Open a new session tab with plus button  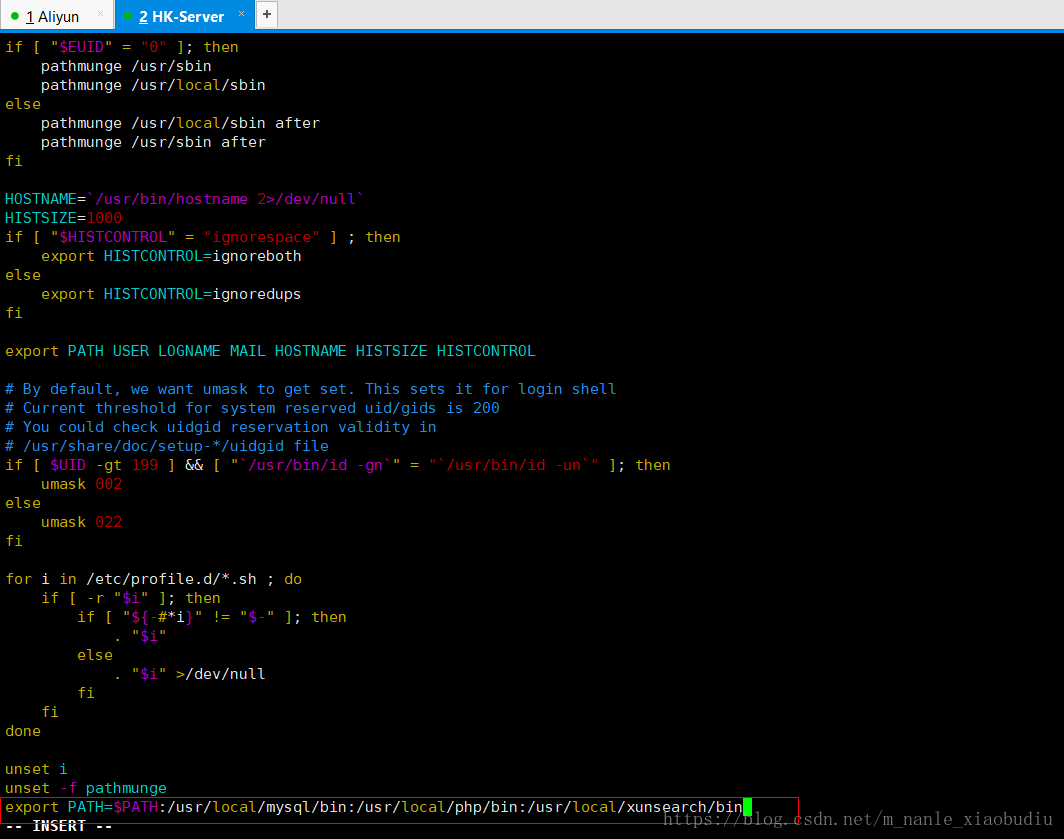[x=267, y=14]
